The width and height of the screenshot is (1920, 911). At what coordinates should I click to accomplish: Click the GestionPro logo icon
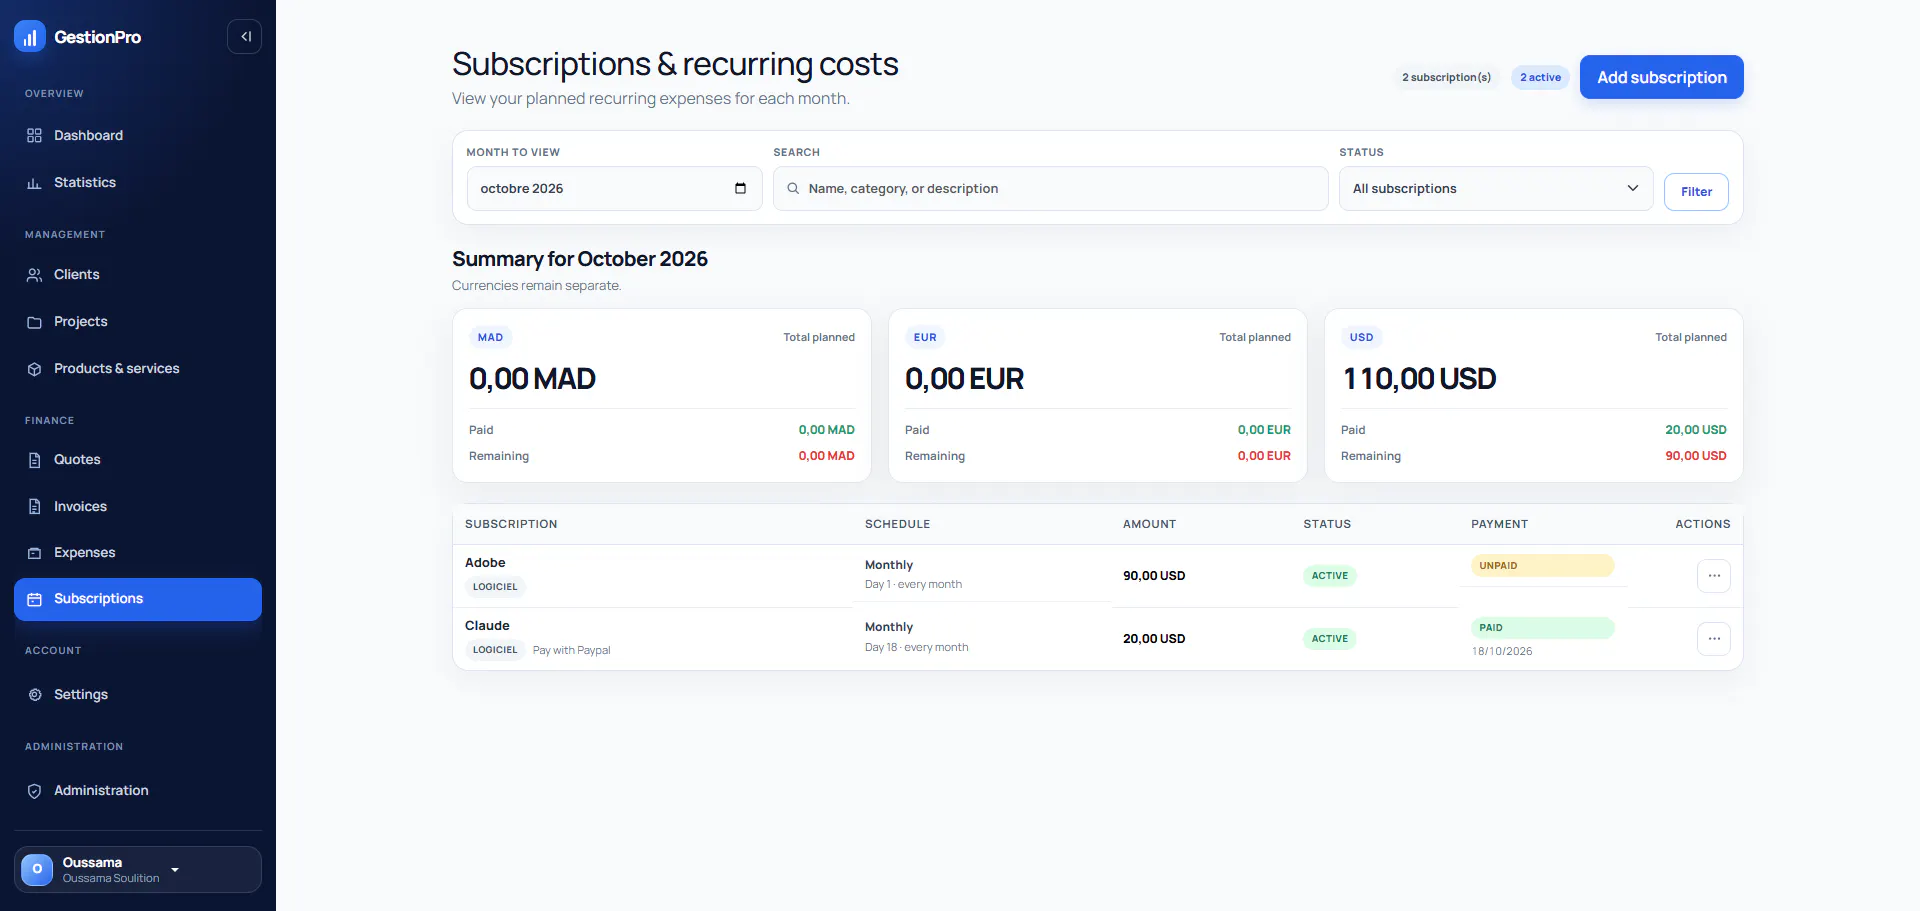pos(30,37)
